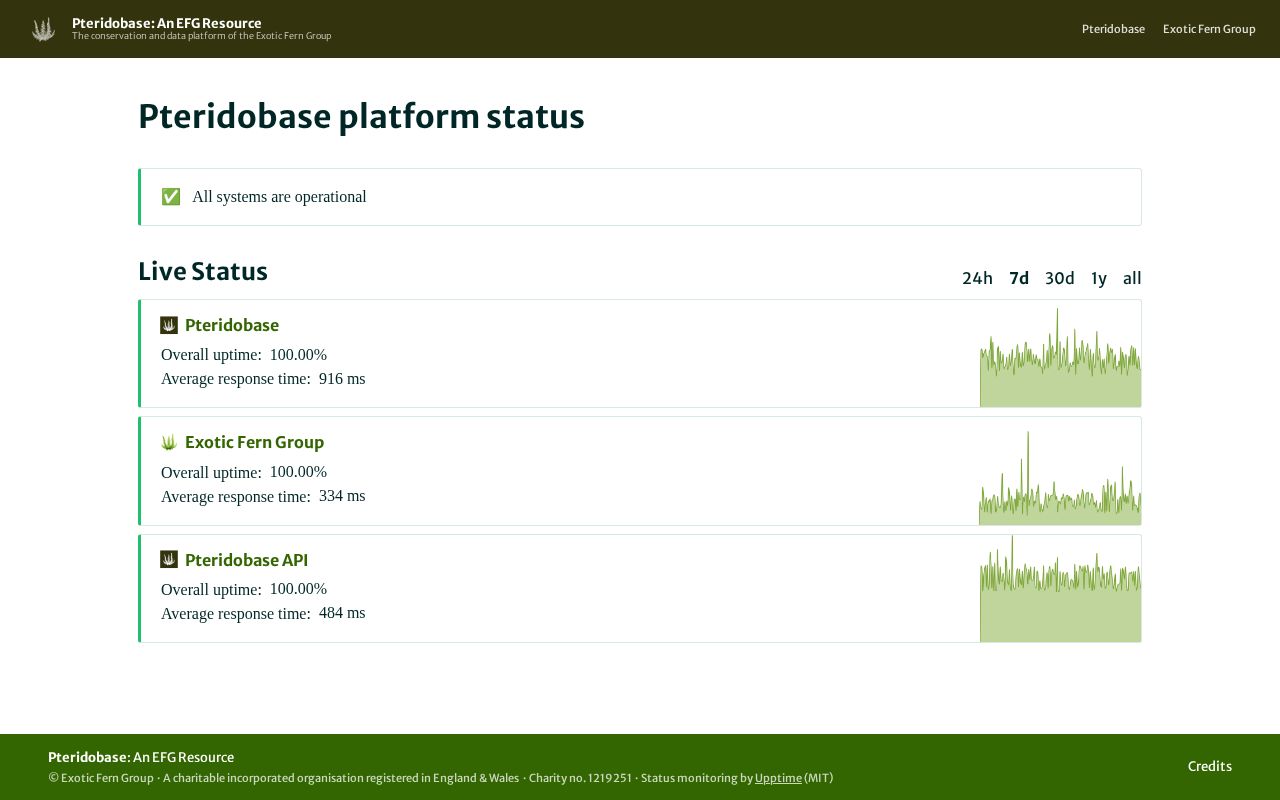Click the '© Exotic Fern Group' footer text
Image resolution: width=1280 pixels, height=800 pixels.
point(101,778)
